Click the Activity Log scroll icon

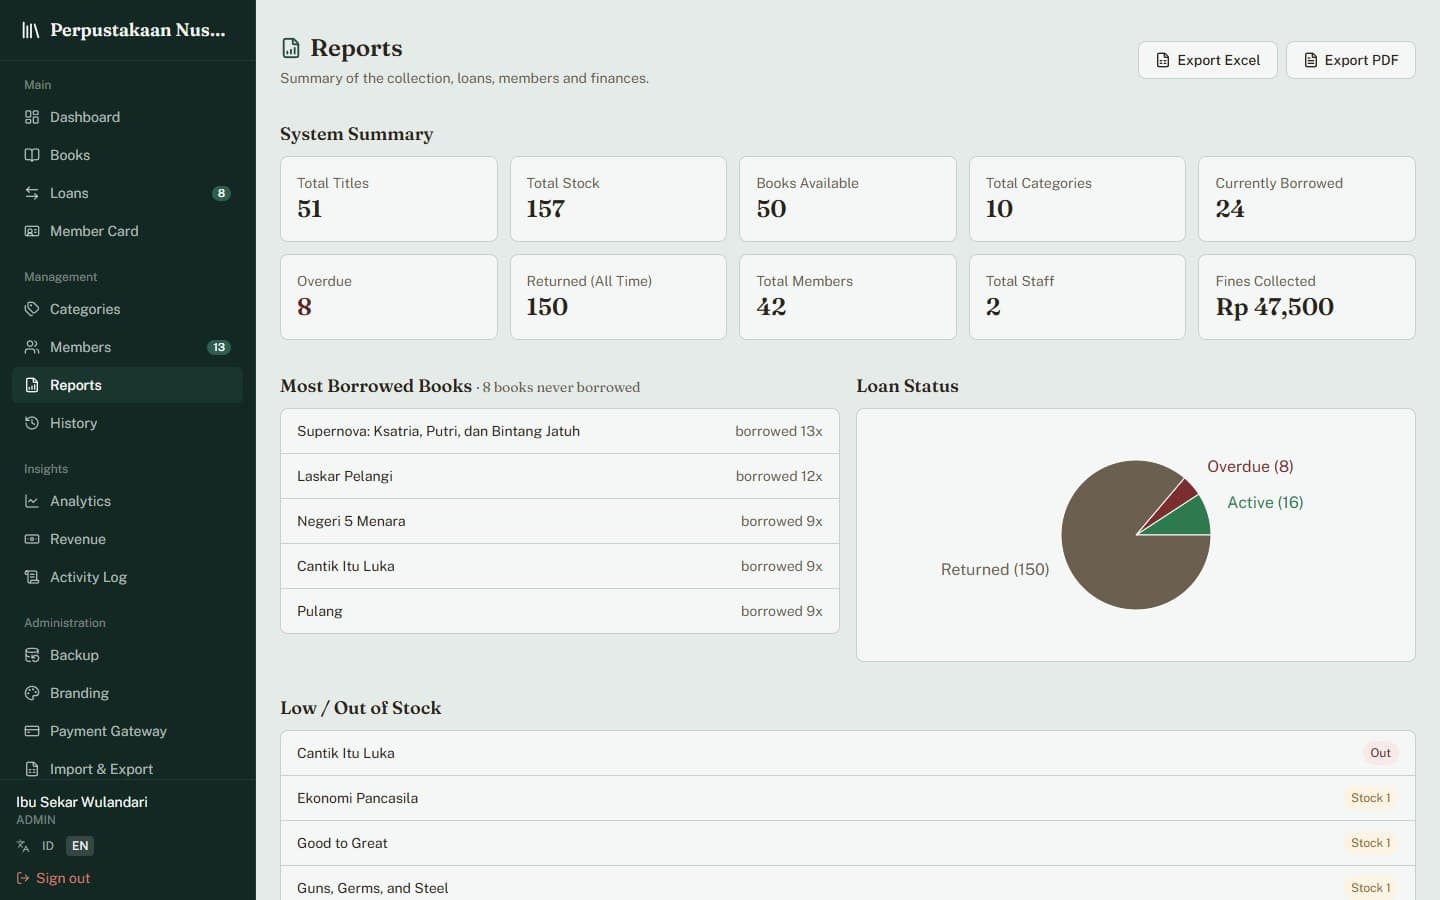[x=32, y=577]
